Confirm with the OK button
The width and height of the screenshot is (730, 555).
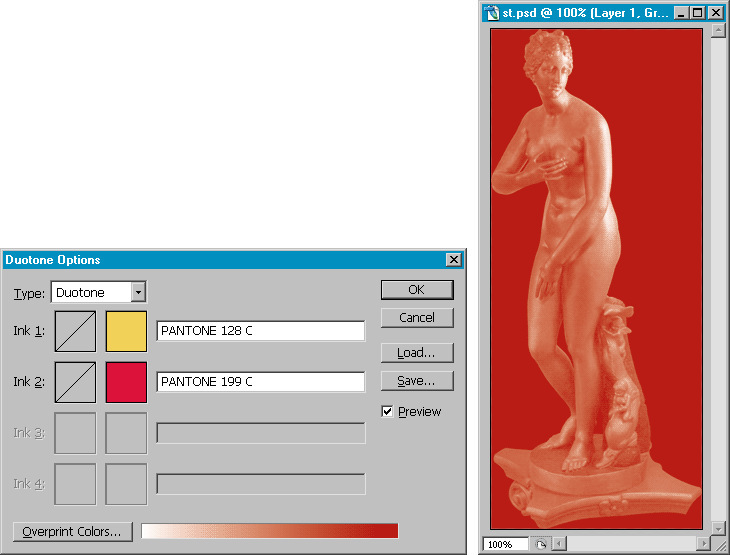tap(417, 290)
